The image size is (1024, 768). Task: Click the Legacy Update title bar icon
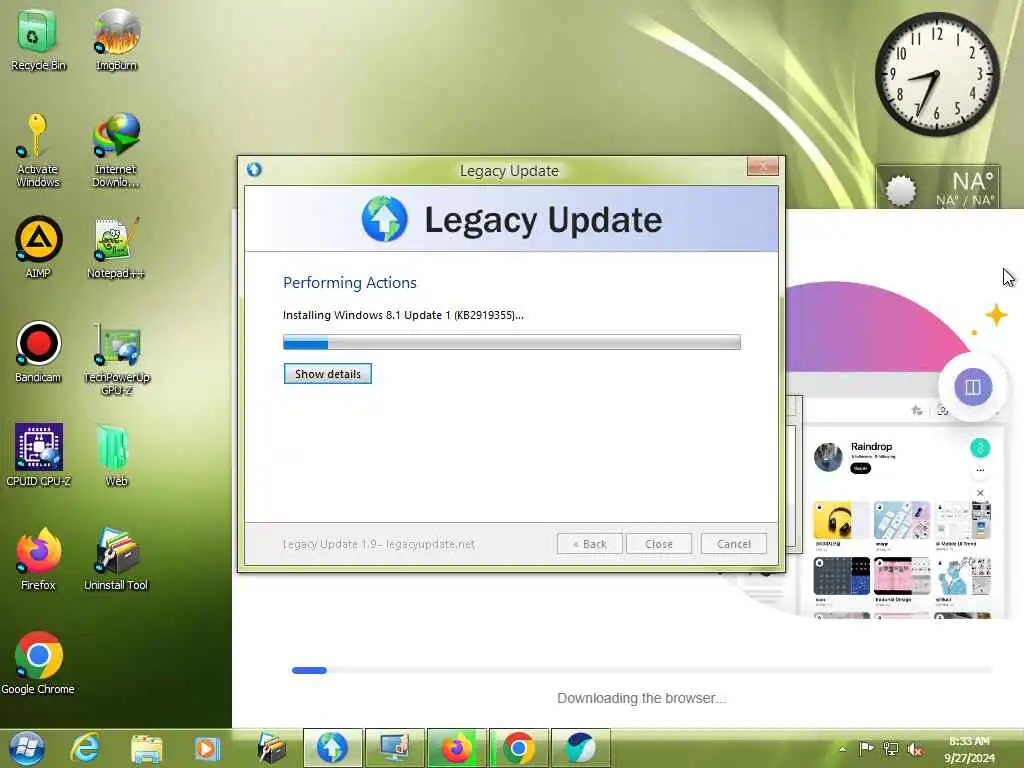point(254,170)
